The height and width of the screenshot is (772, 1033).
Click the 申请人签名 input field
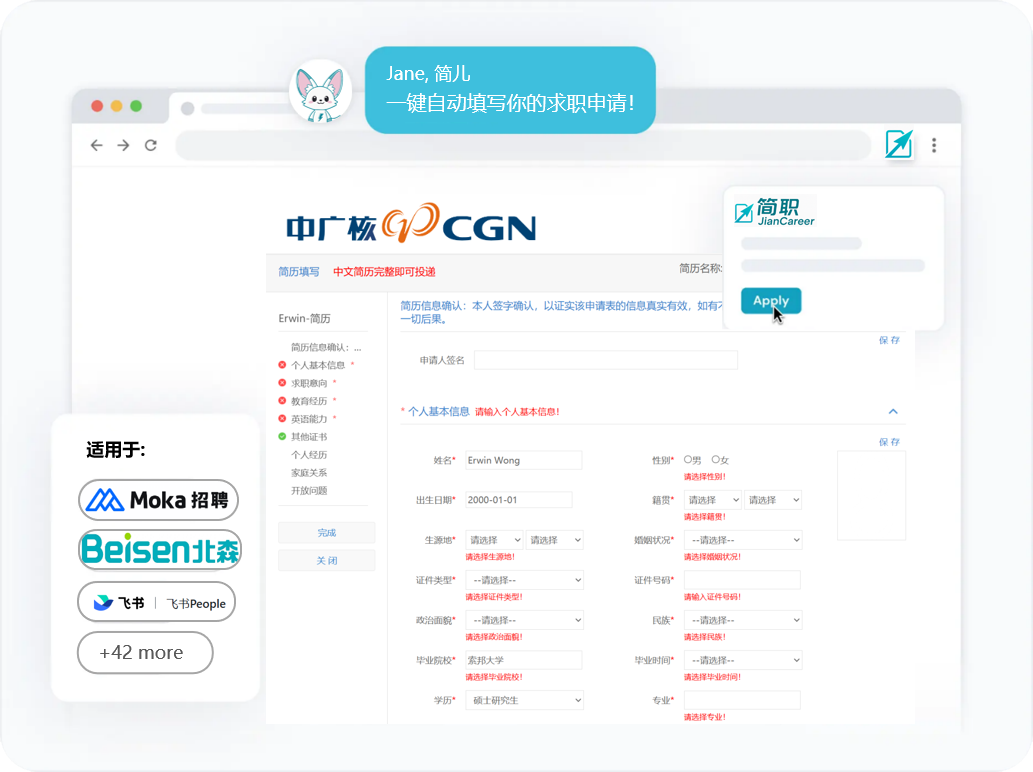pyautogui.click(x=605, y=360)
